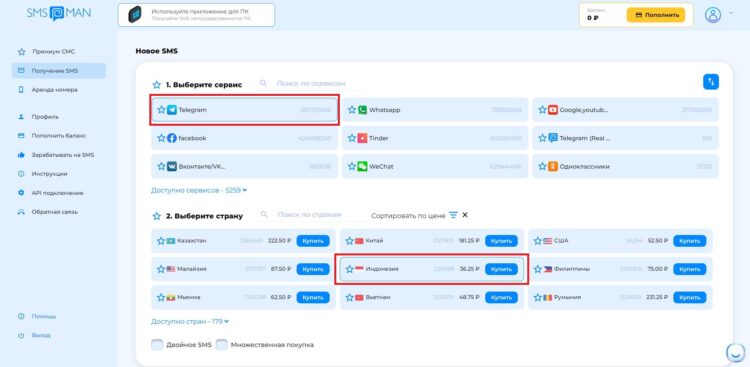This screenshot has height=367, width=750.
Task: Favorite Google,youtube with its star
Action: point(542,110)
